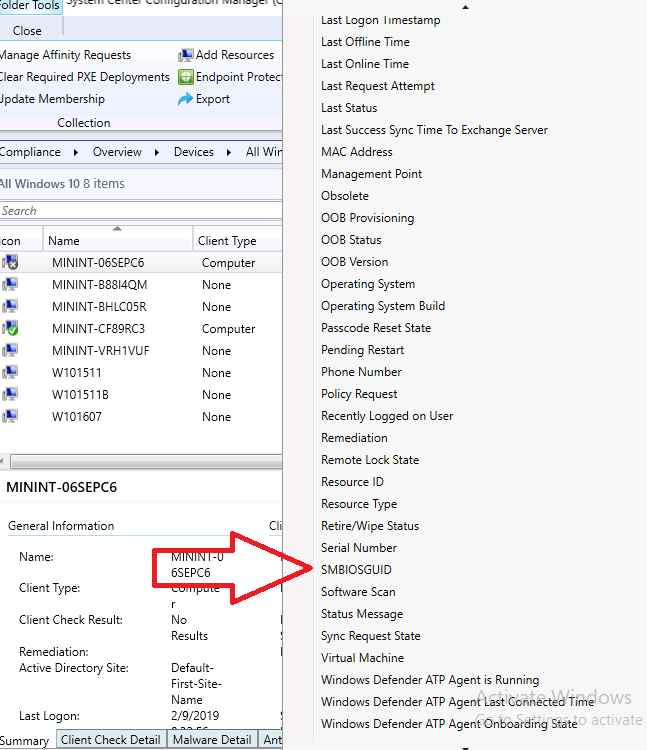Sort by the Name column header
This screenshot has height=750, width=647.
pyautogui.click(x=118, y=241)
